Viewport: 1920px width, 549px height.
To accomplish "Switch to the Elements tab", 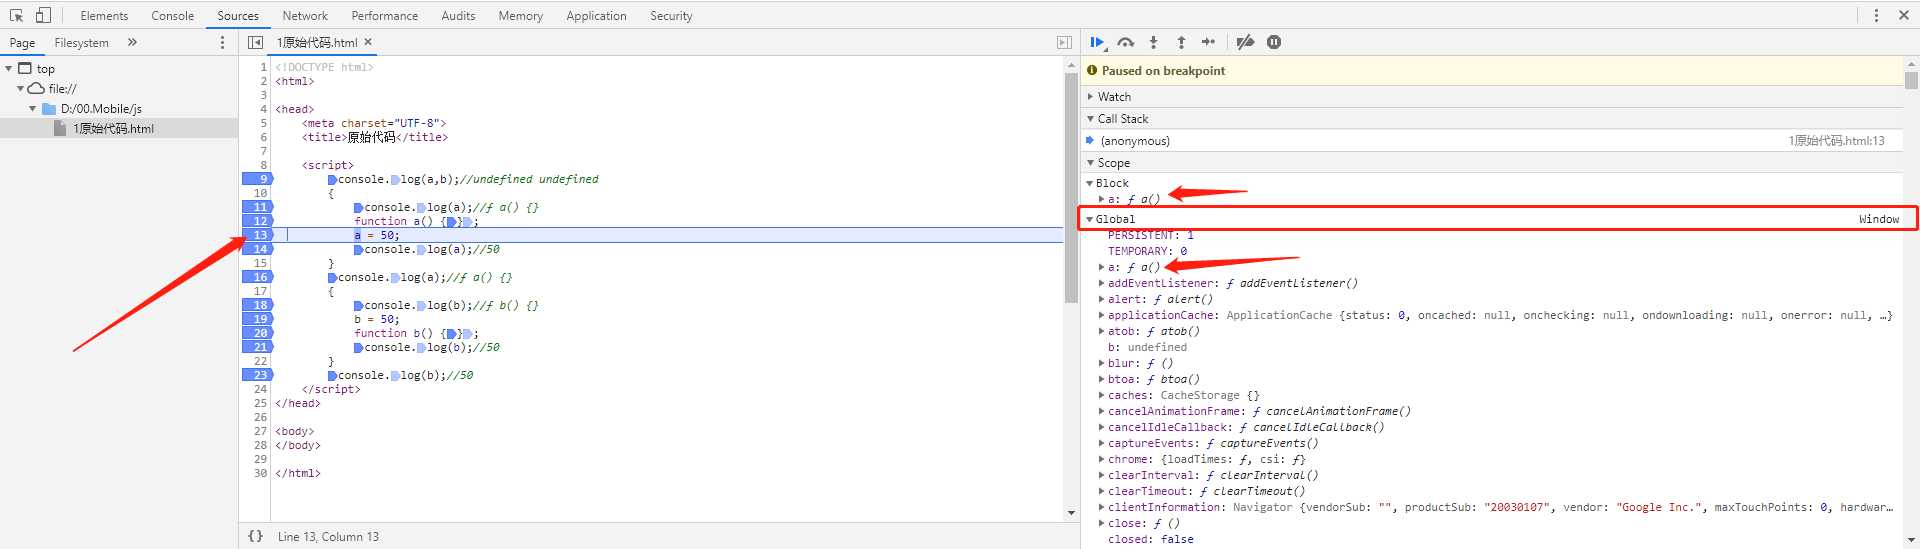I will (x=104, y=16).
